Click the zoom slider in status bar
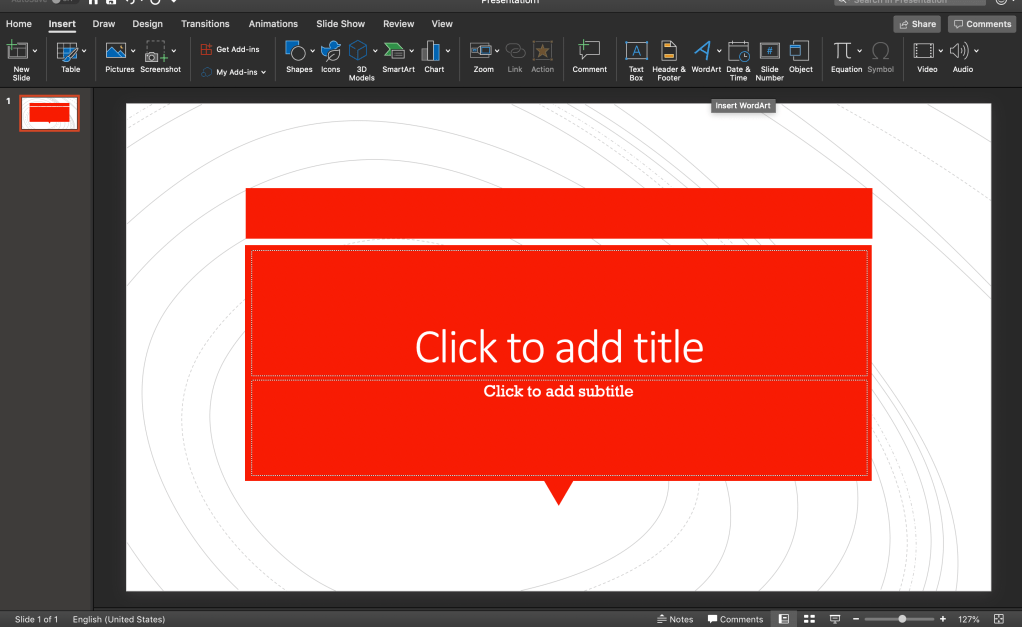 [x=902, y=619]
